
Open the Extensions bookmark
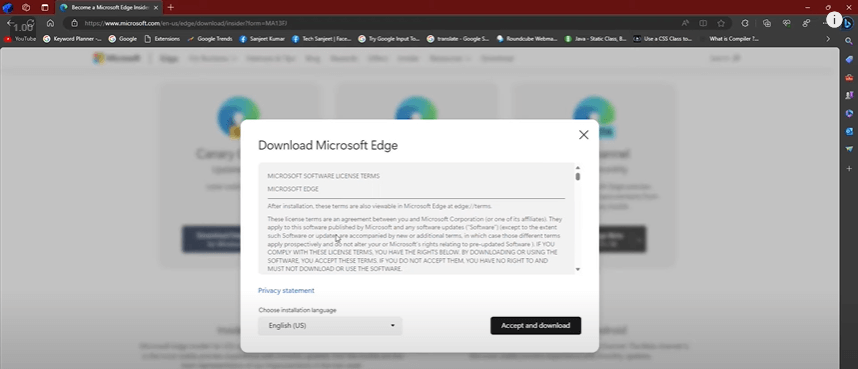(162, 39)
